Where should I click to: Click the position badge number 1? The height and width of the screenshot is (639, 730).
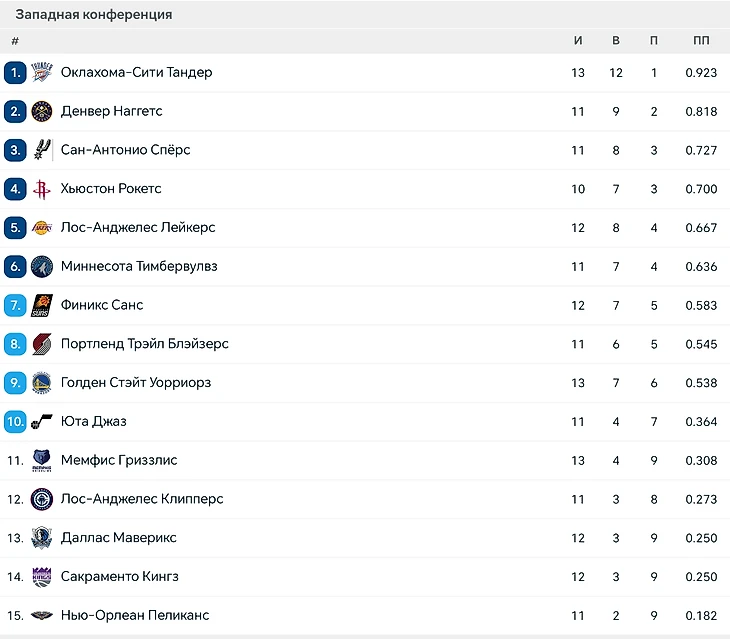coord(15,72)
